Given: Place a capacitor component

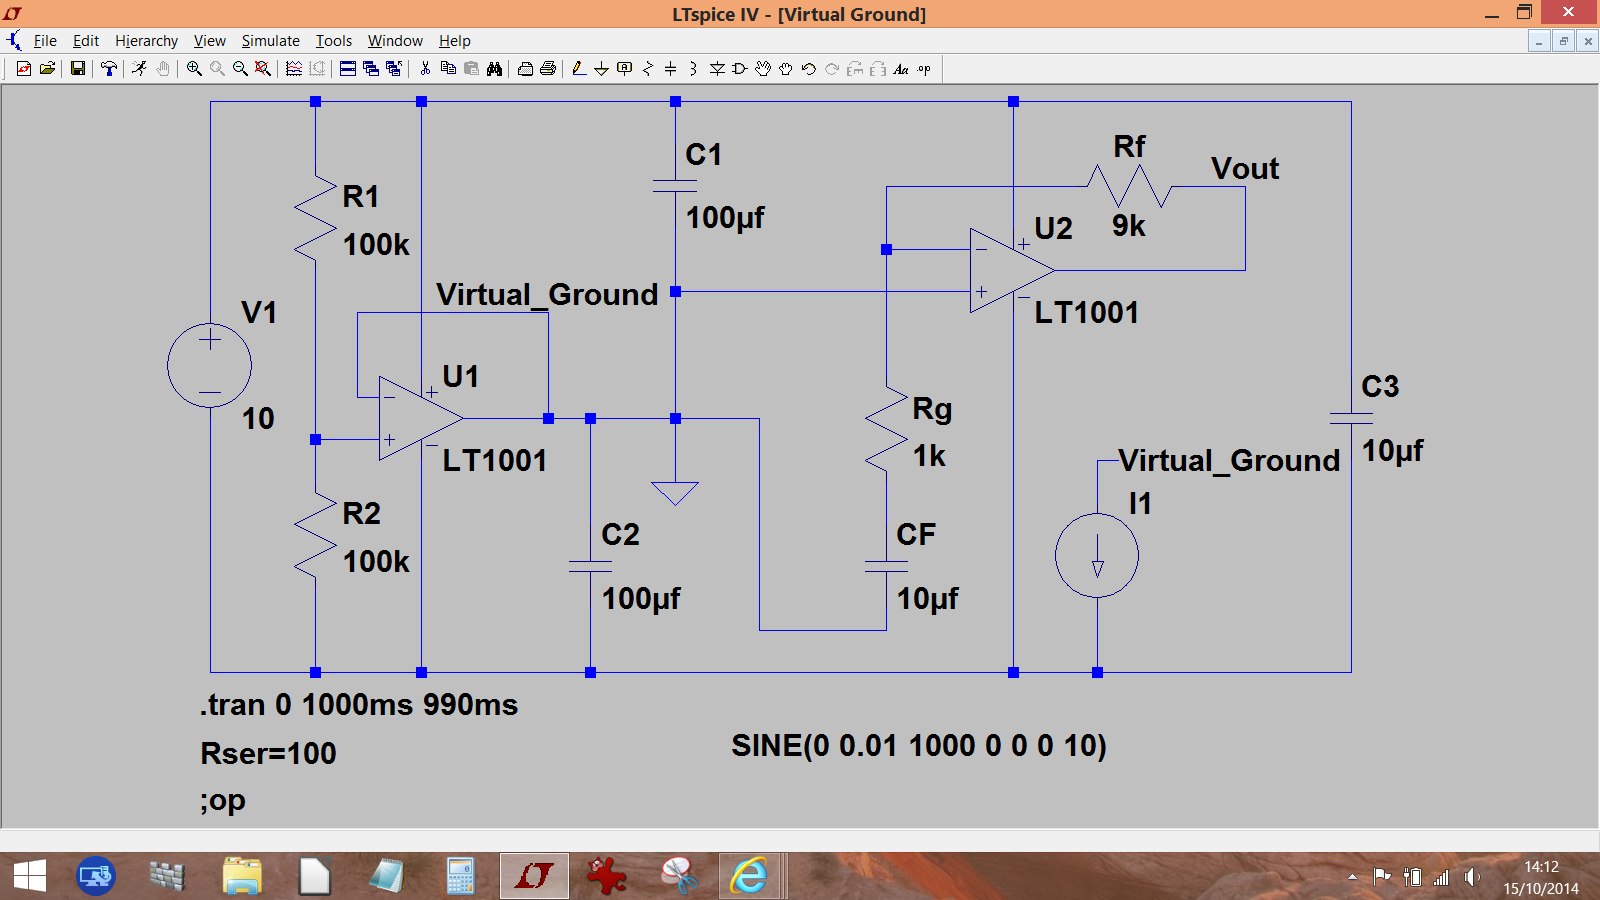Looking at the screenshot, I should 670,69.
